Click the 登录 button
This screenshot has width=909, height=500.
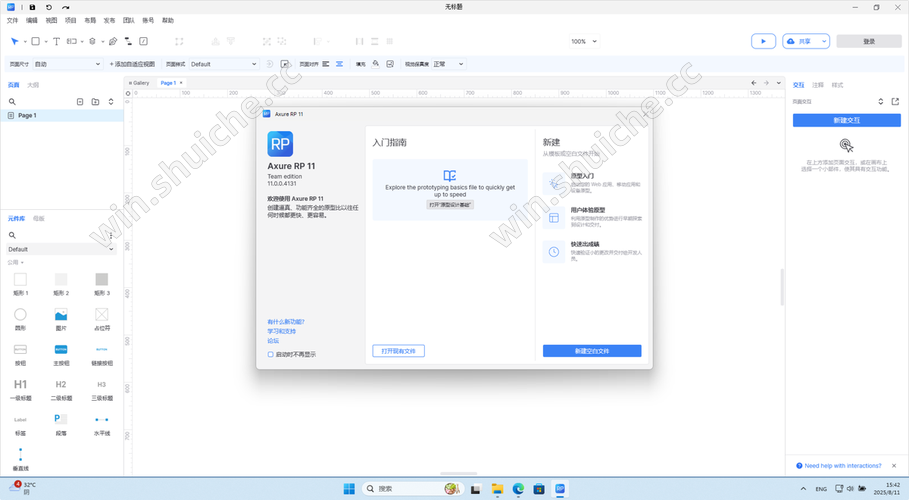(x=869, y=41)
